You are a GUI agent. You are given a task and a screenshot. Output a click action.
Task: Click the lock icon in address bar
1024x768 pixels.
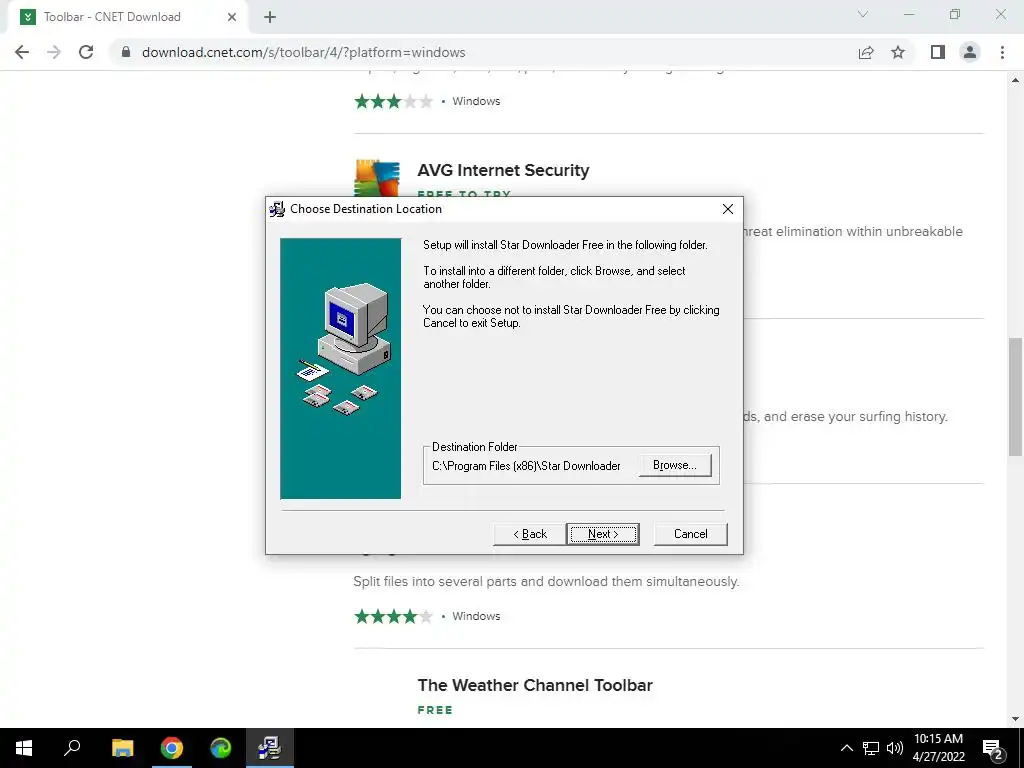pos(126,52)
